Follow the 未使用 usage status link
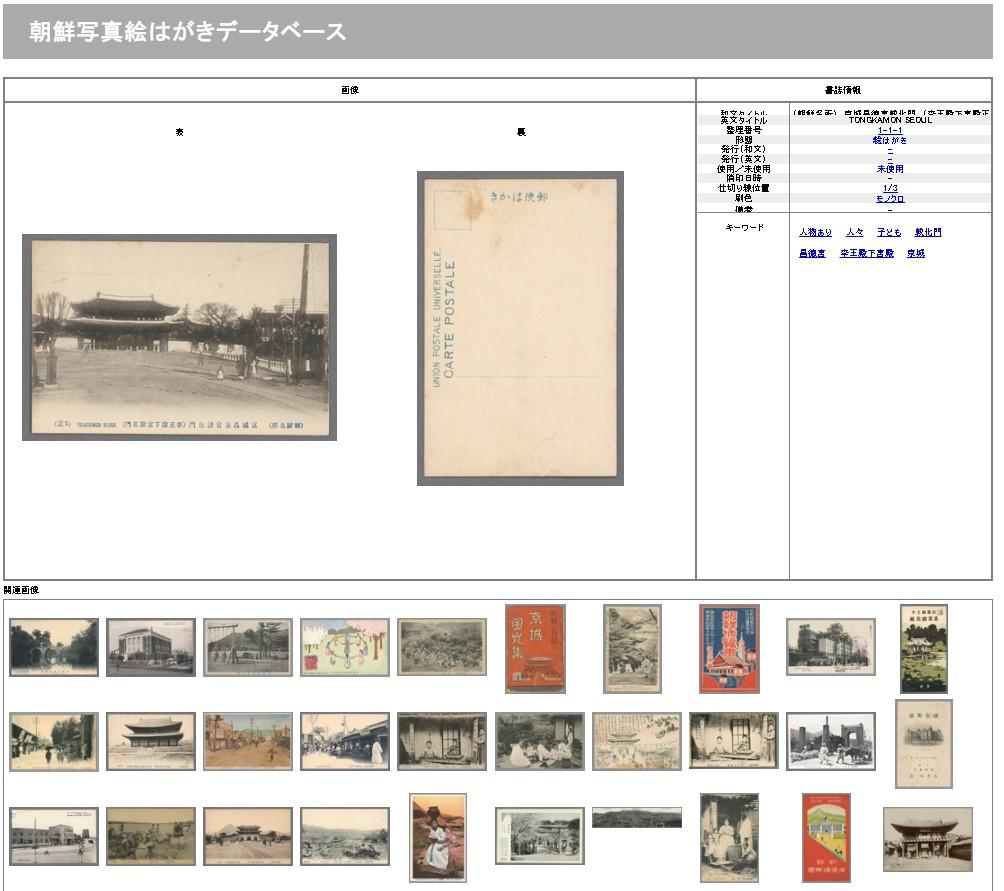 (890, 169)
